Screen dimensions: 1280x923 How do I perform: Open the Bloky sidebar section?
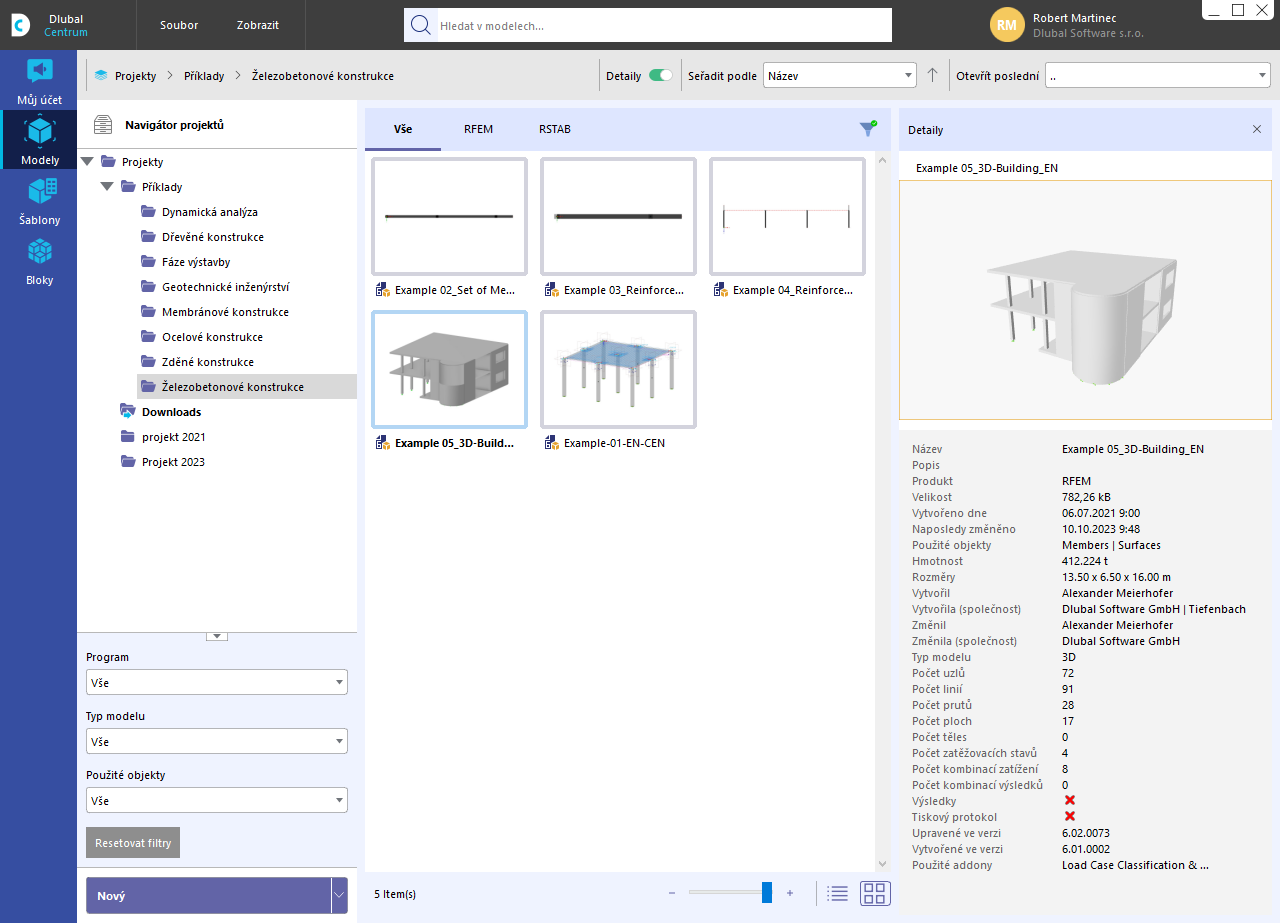pos(39,261)
